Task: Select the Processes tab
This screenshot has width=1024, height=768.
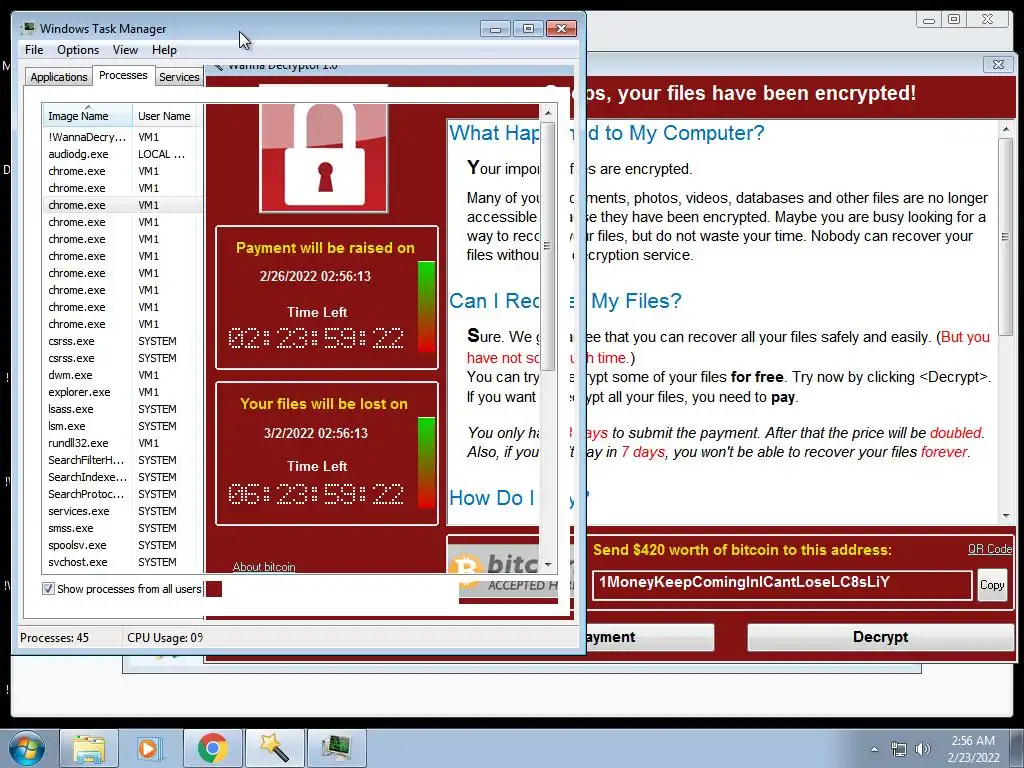Action: (x=123, y=75)
